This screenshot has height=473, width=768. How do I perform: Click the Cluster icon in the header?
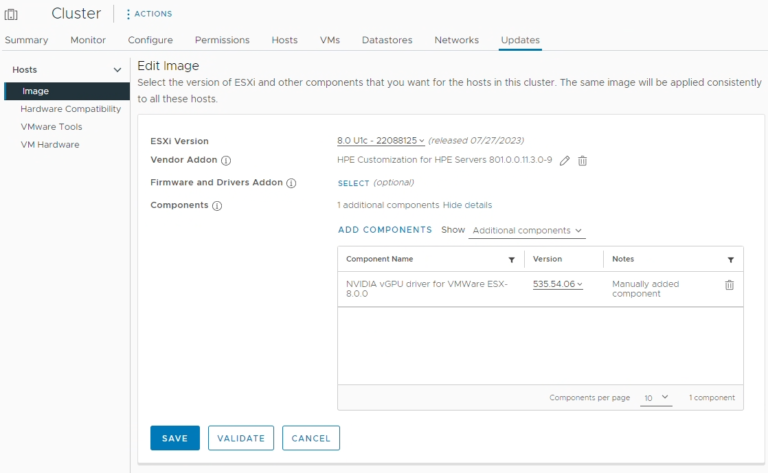point(12,14)
